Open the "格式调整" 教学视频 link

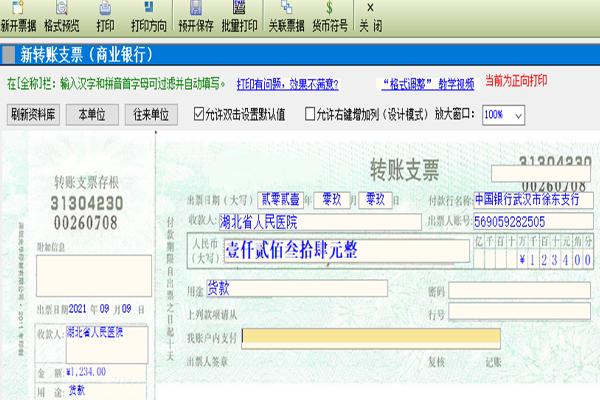point(428,84)
